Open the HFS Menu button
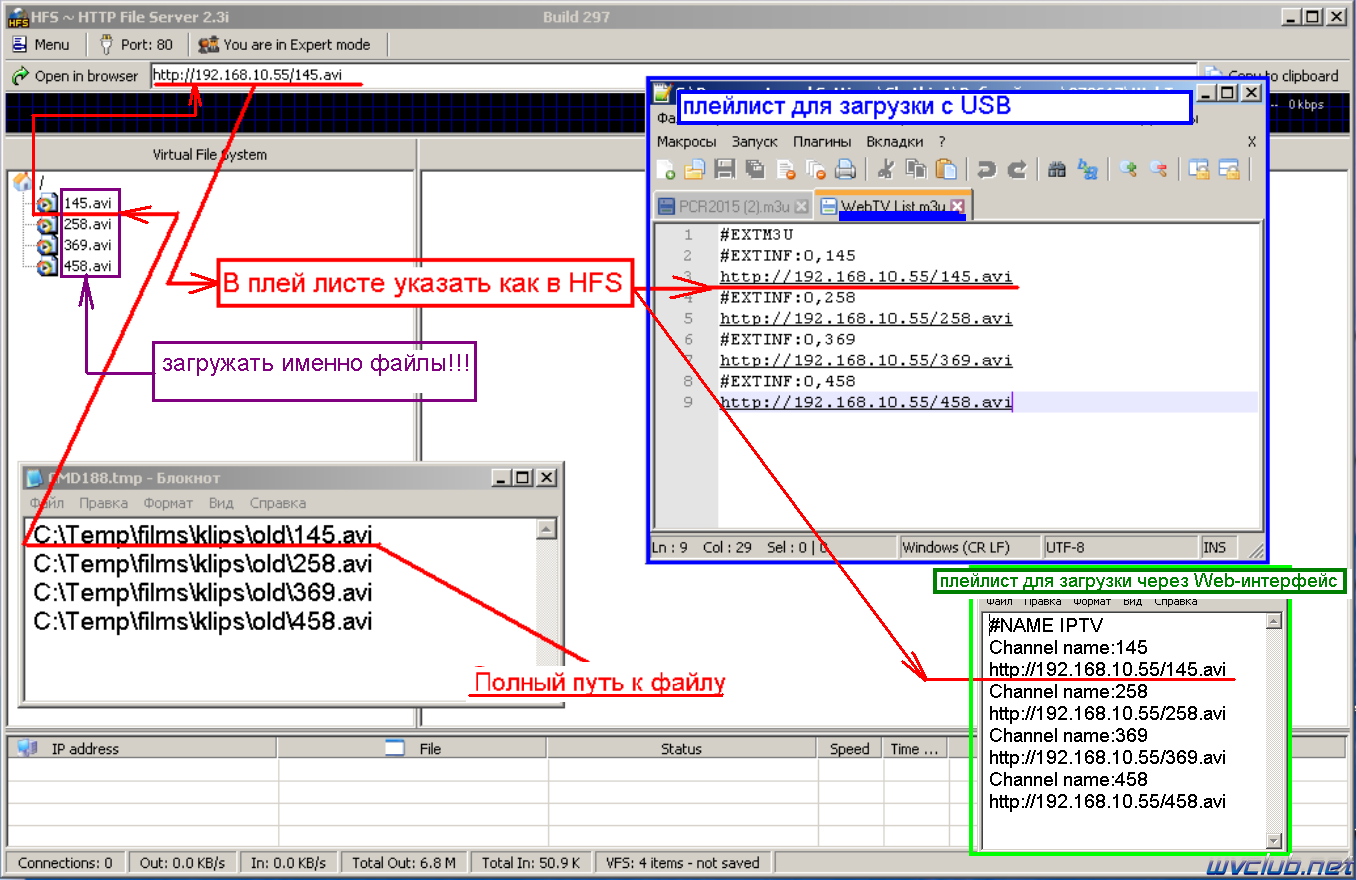1356x880 pixels. 41,44
